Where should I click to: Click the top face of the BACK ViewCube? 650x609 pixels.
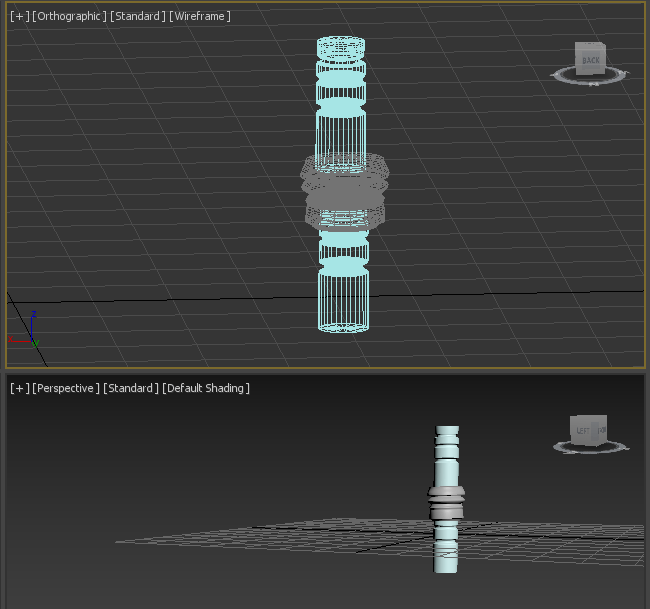click(x=590, y=44)
